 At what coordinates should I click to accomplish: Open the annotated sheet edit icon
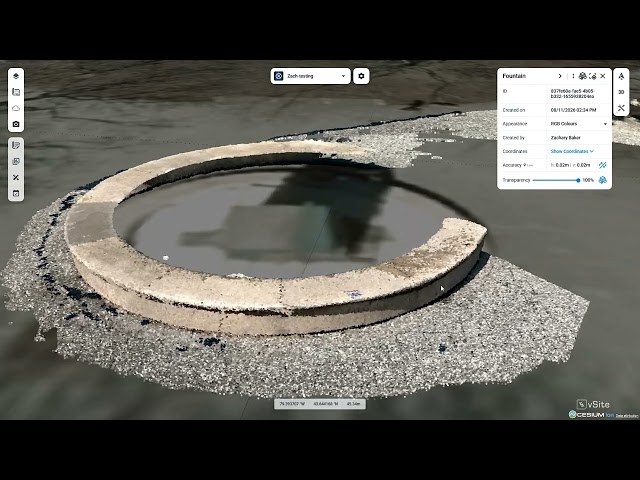tap(16, 145)
